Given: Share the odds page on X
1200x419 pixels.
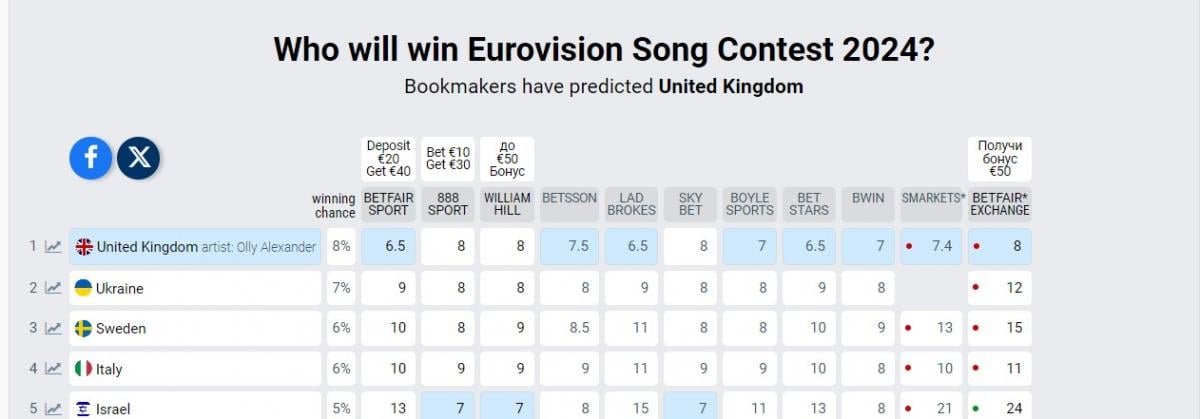Looking at the screenshot, I should tap(139, 158).
